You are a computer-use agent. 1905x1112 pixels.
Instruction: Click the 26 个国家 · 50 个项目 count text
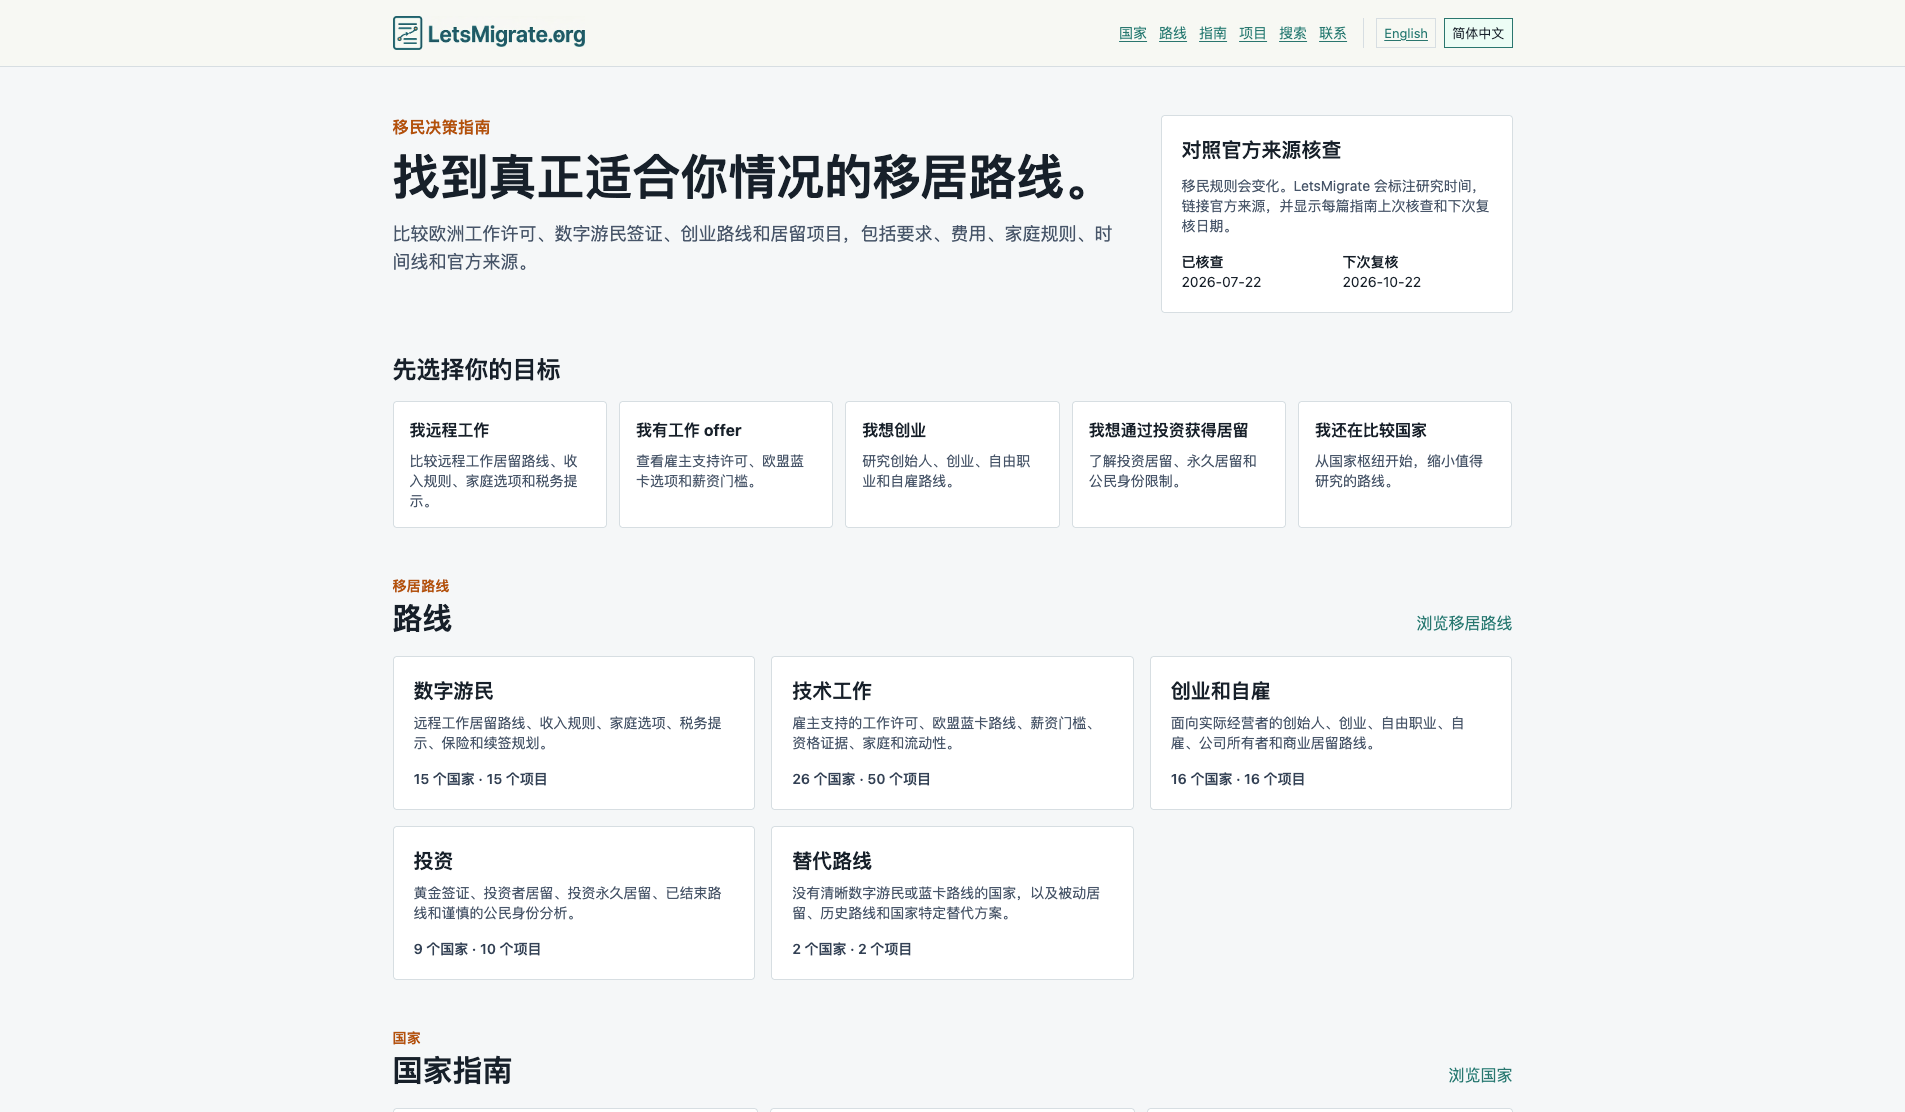click(x=862, y=779)
